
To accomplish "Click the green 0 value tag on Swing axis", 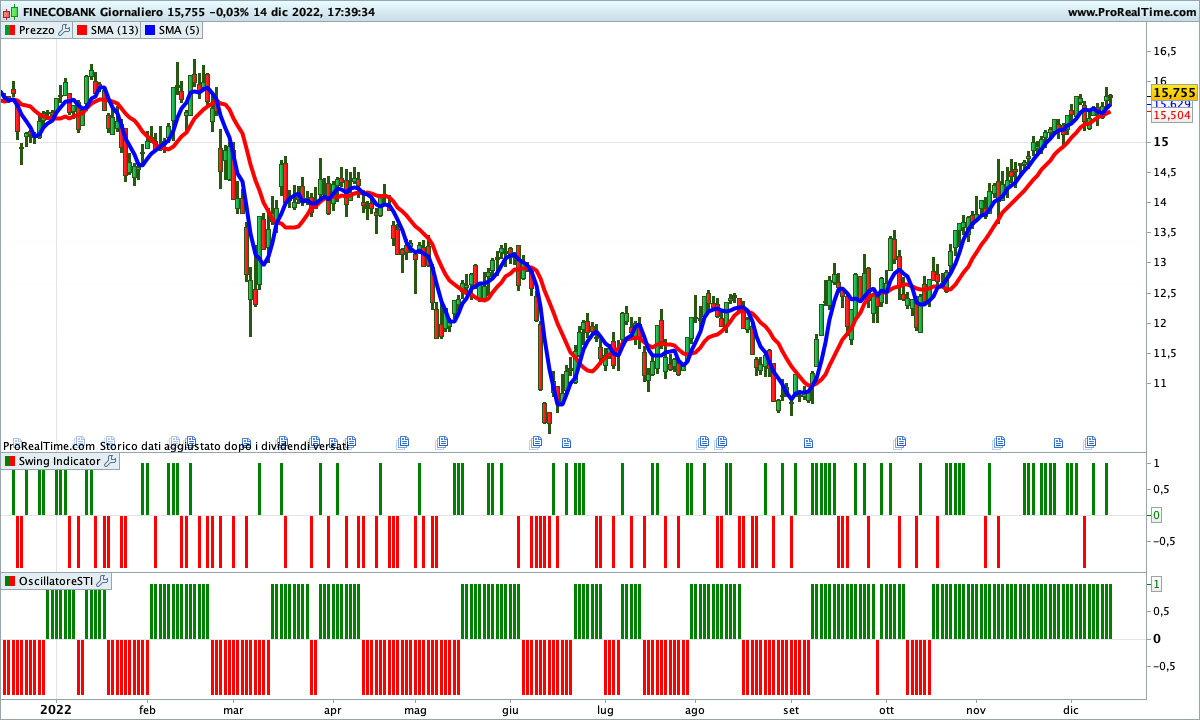I will [1156, 515].
